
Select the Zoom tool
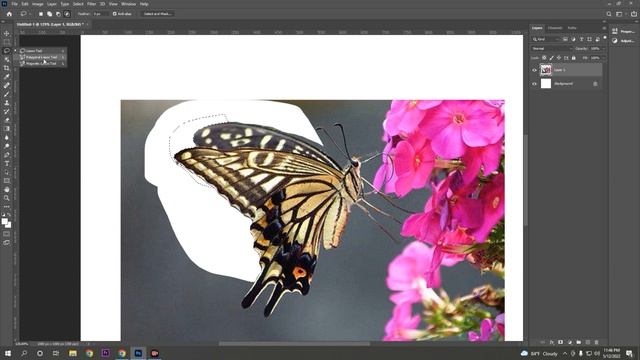coord(7,198)
